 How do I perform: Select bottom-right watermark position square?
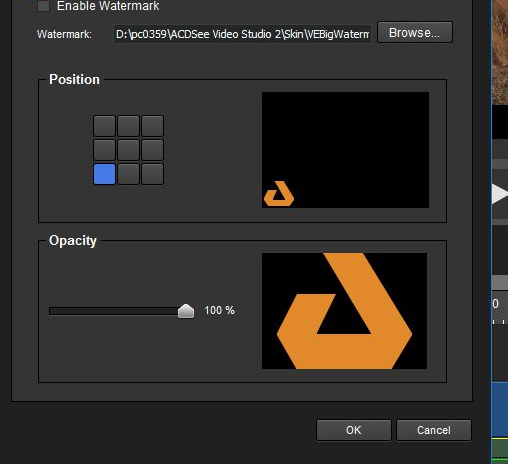click(152, 174)
